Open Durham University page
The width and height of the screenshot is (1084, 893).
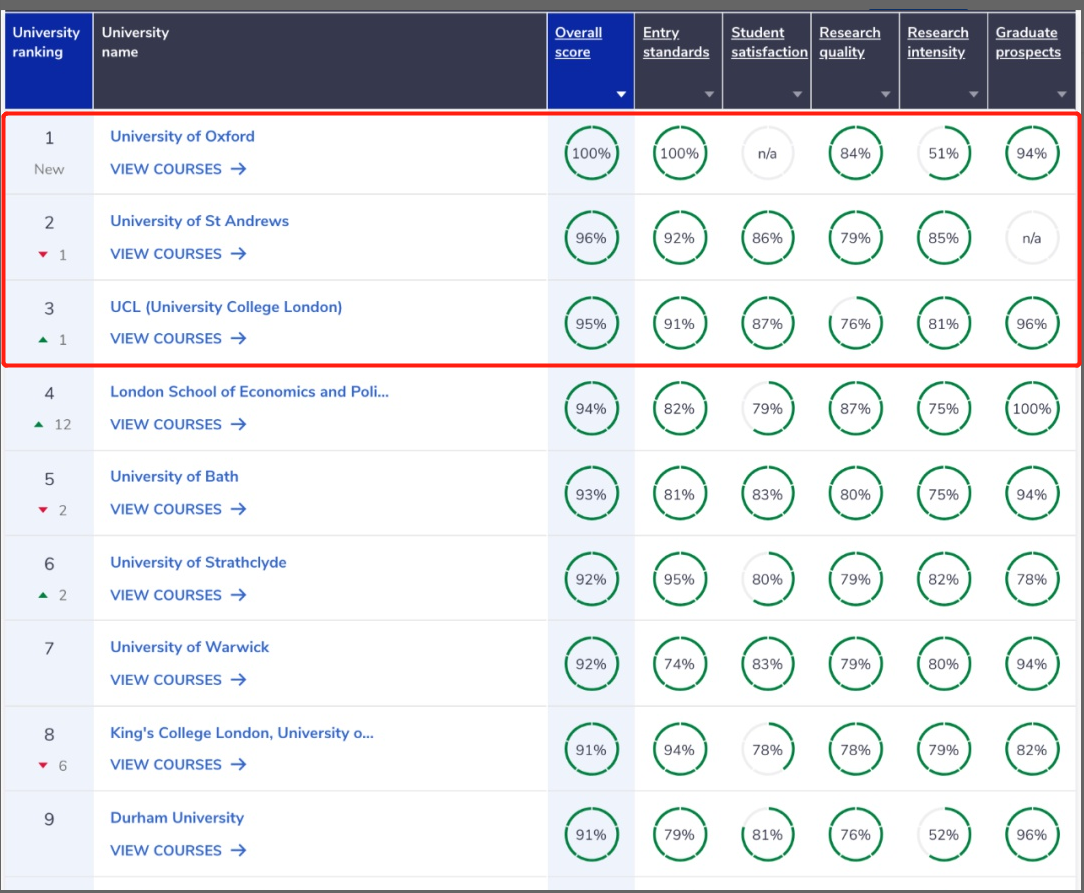[177, 818]
